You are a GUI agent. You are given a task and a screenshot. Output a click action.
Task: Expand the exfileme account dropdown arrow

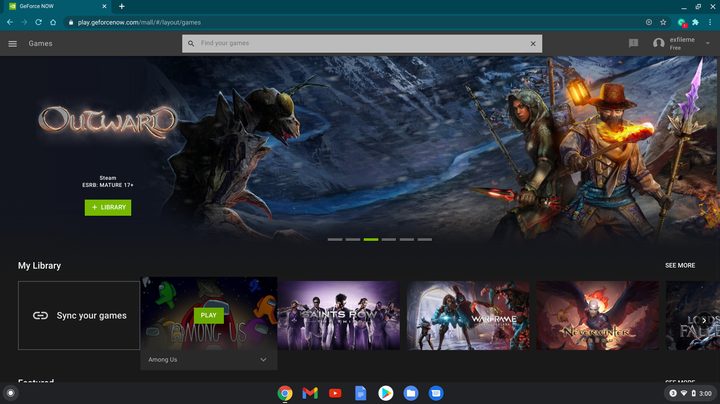708,43
